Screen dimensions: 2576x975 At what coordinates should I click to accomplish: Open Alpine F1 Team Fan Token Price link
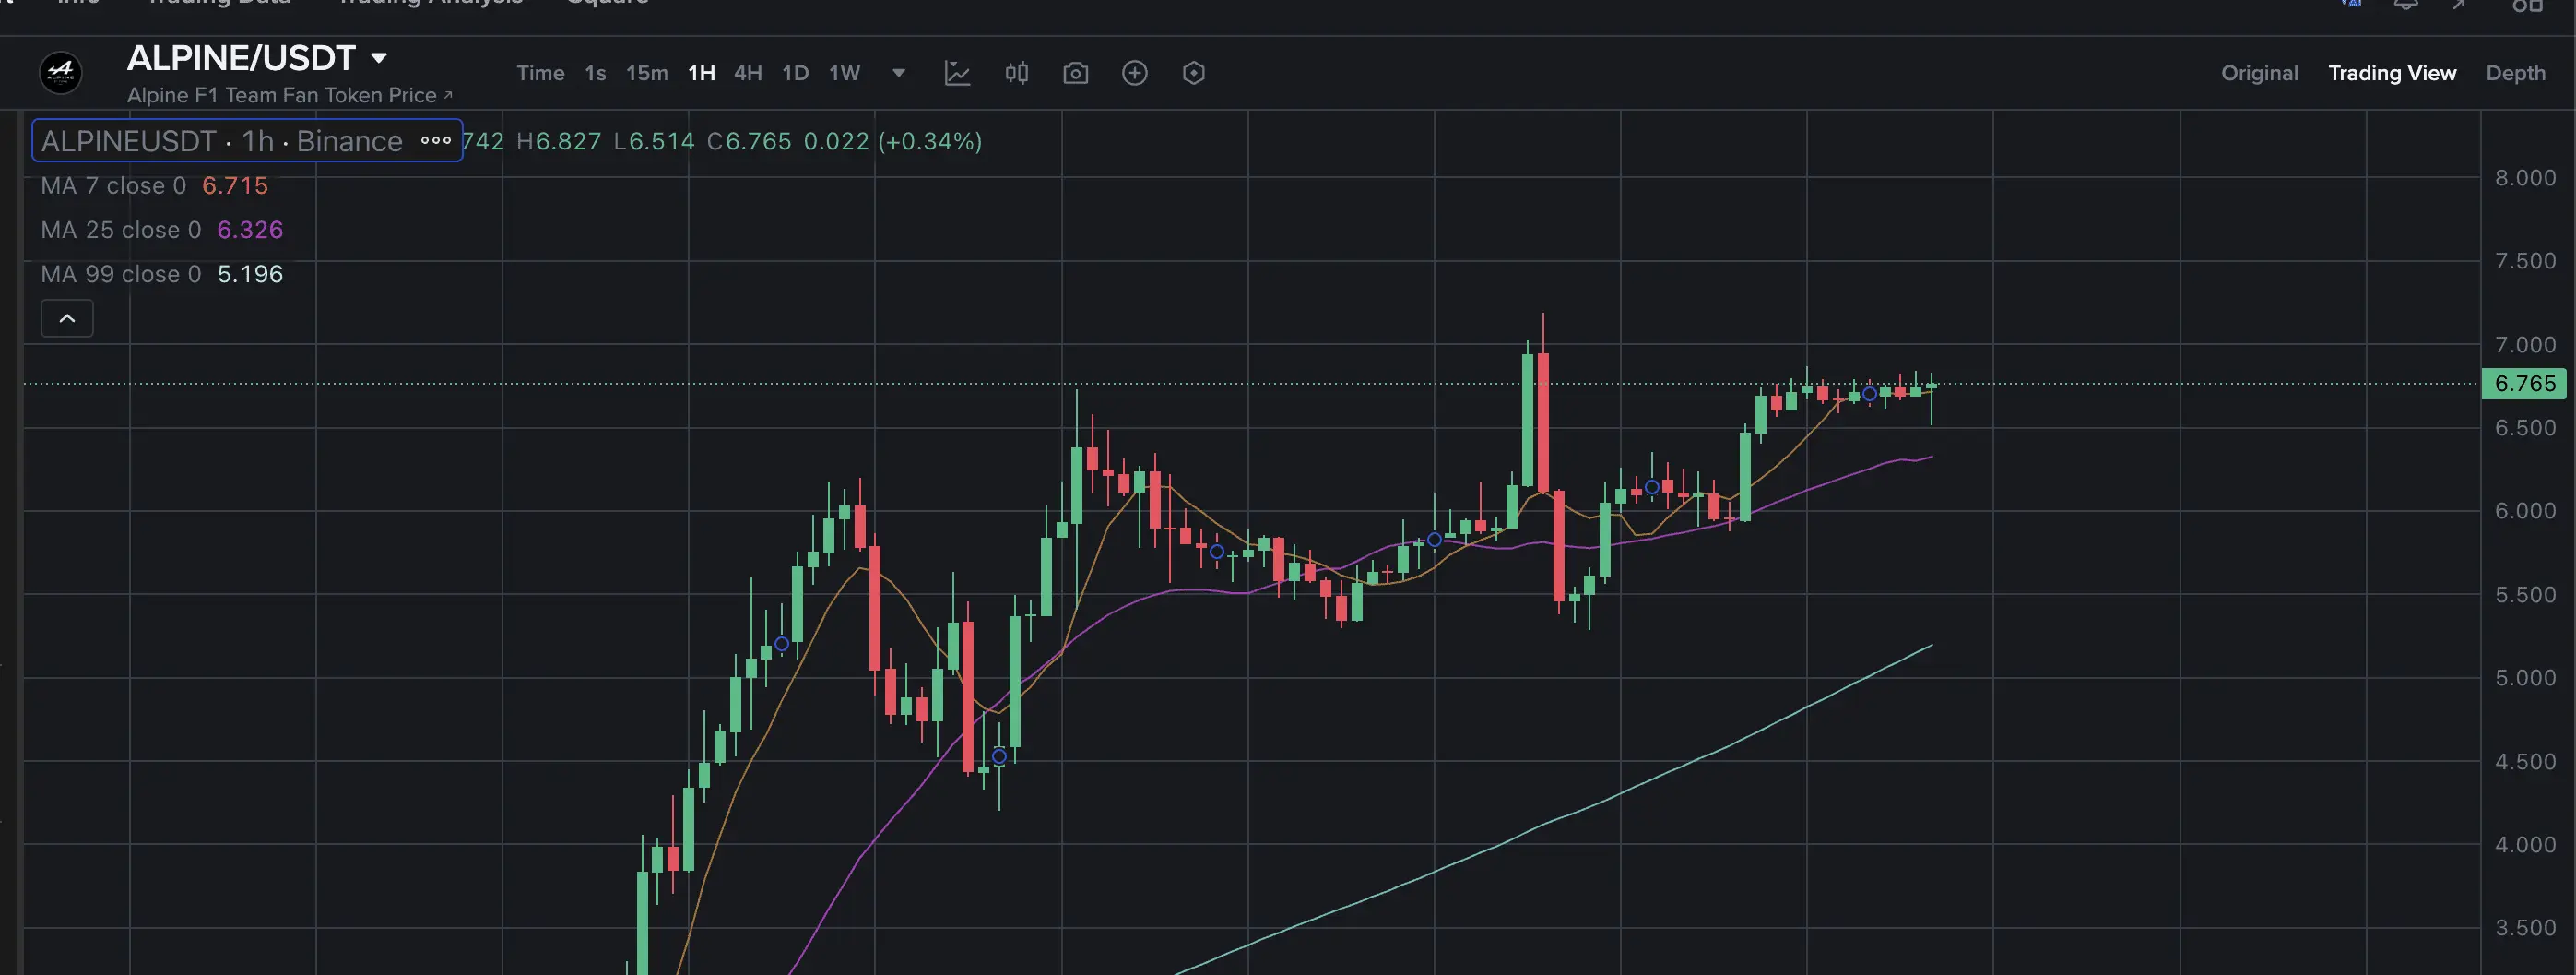coord(290,95)
